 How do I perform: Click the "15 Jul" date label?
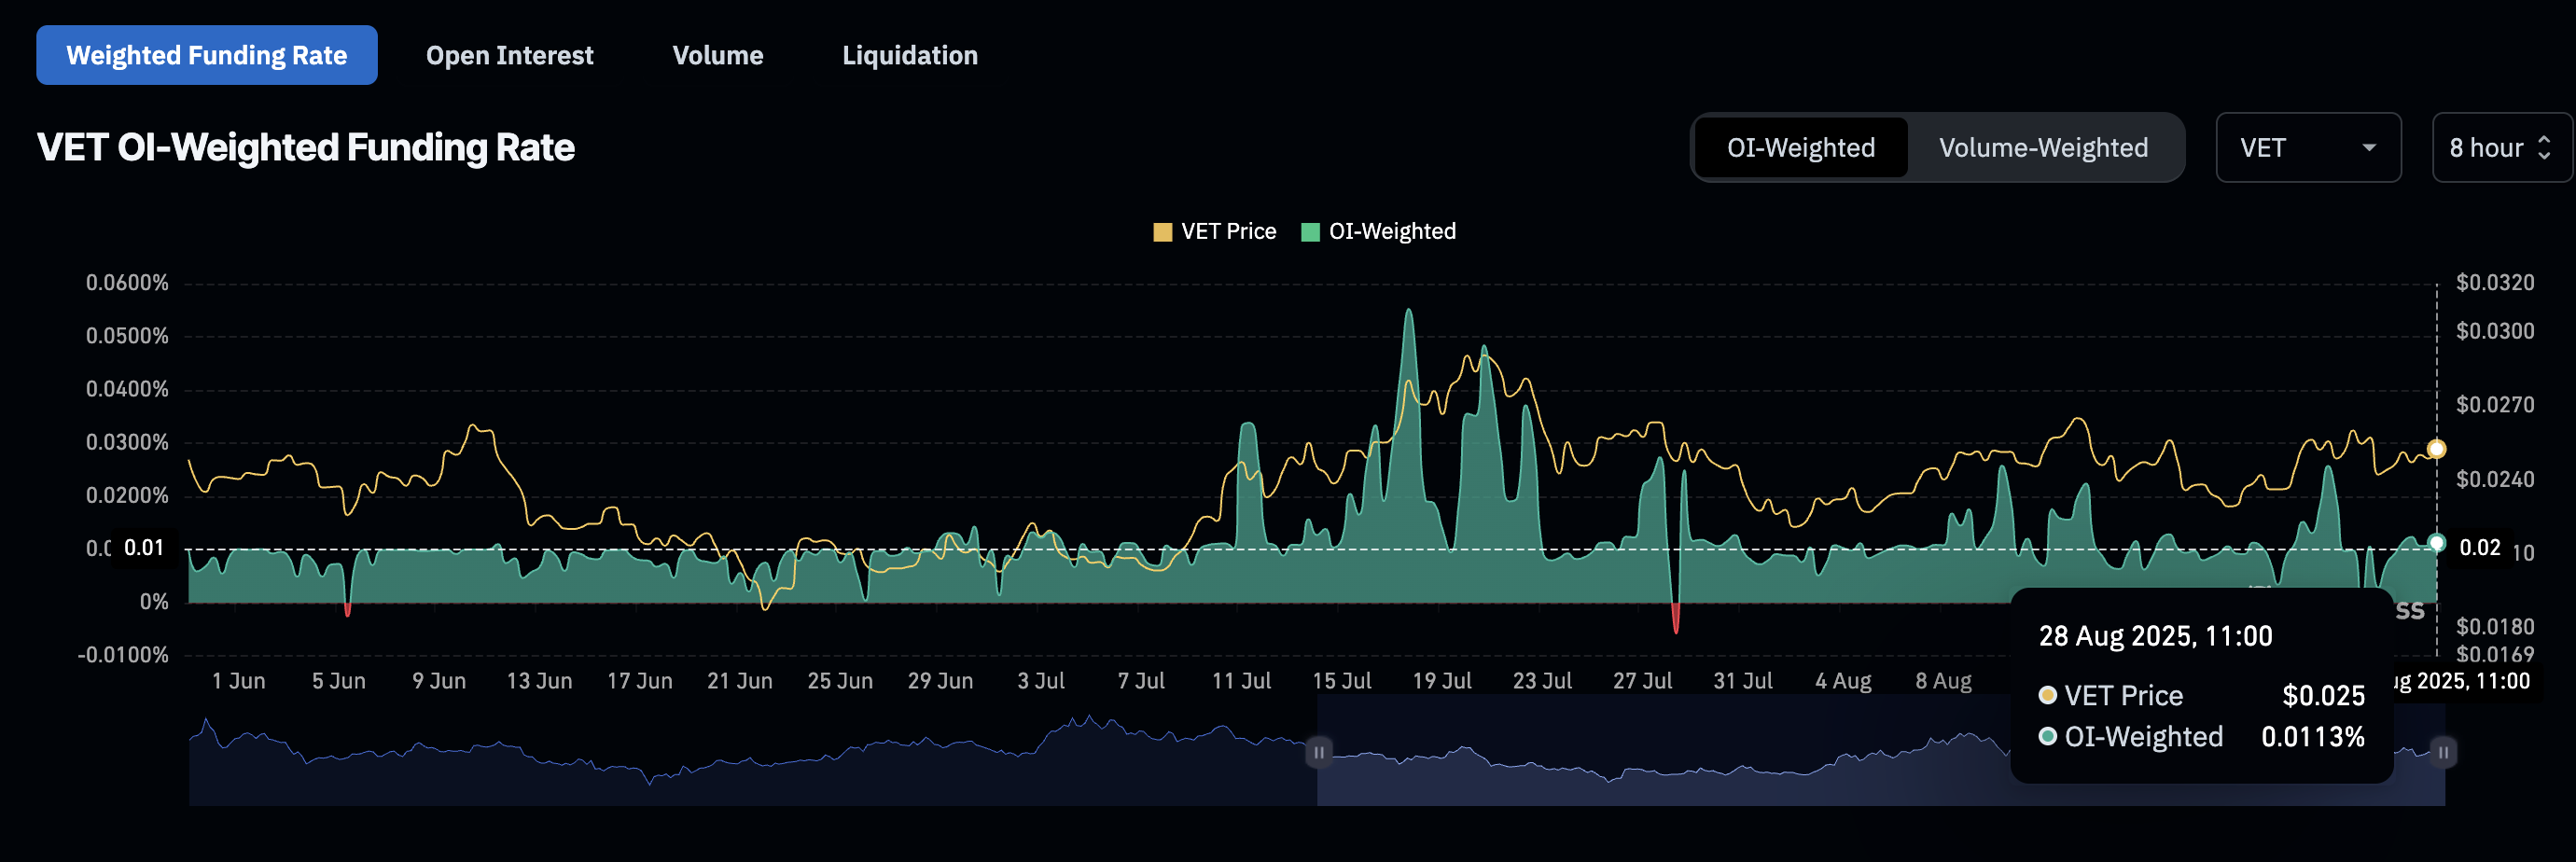[1342, 681]
